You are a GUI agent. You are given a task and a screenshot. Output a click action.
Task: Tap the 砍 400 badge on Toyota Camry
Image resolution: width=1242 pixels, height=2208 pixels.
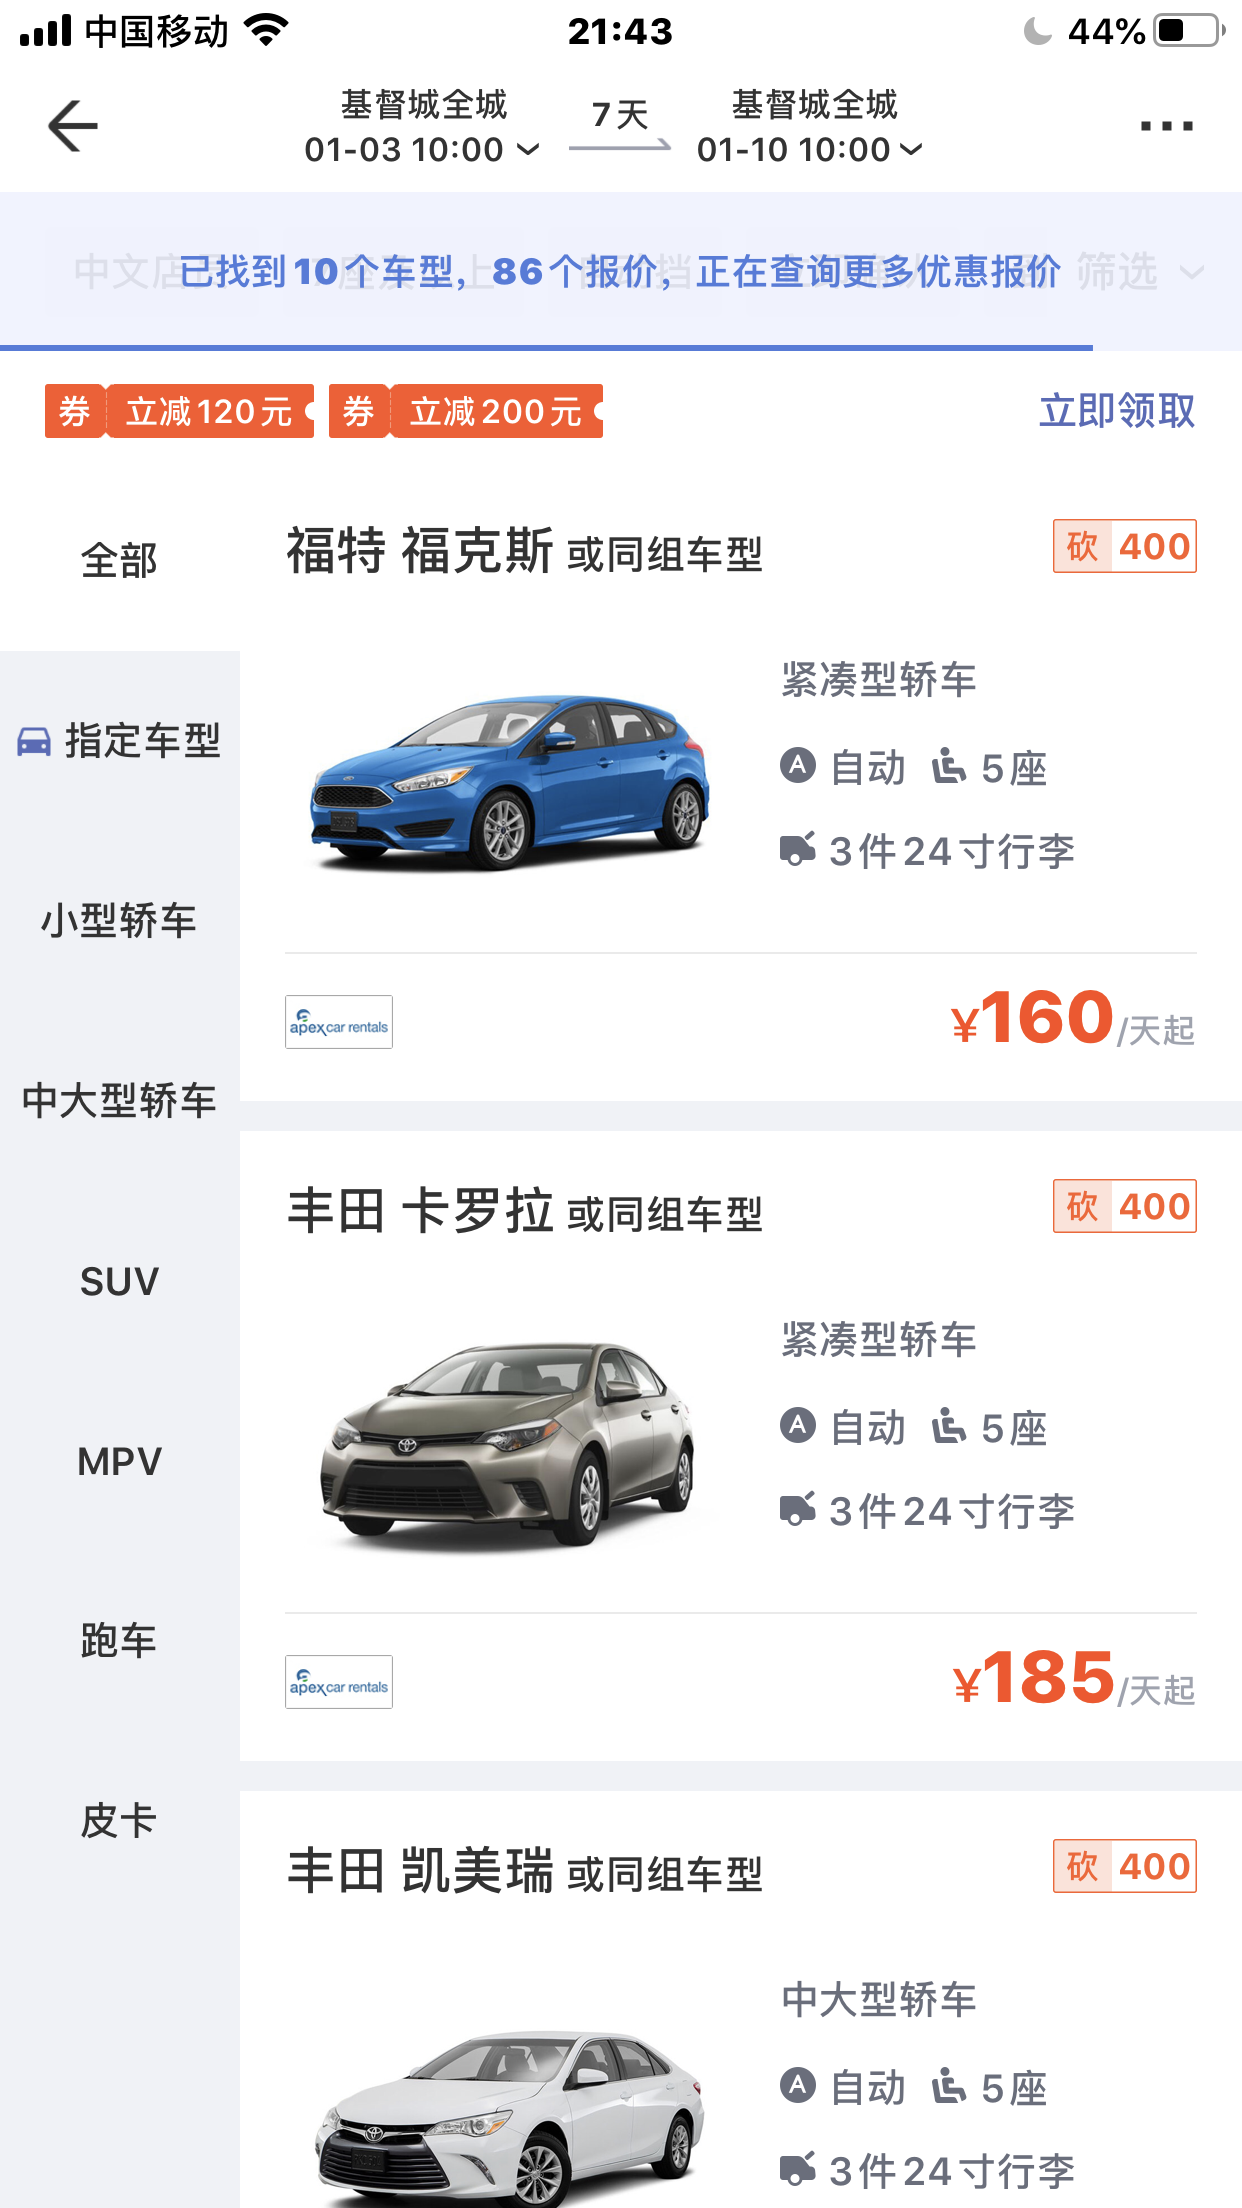click(1124, 1866)
